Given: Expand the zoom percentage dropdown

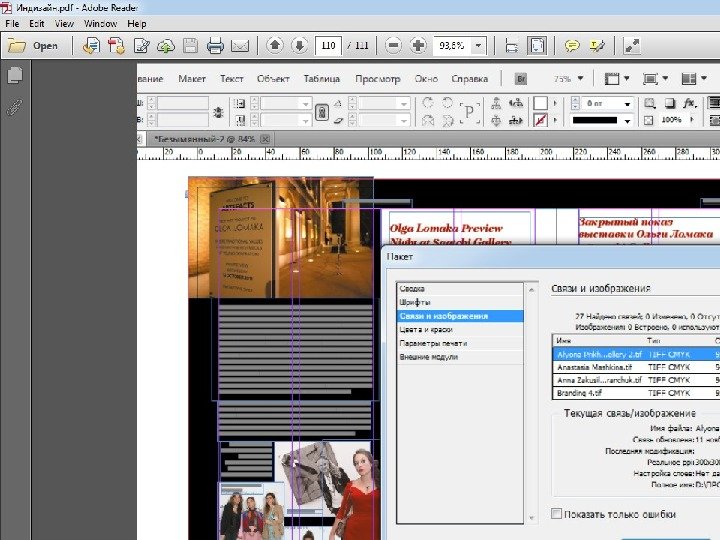Looking at the screenshot, I should point(479,46).
